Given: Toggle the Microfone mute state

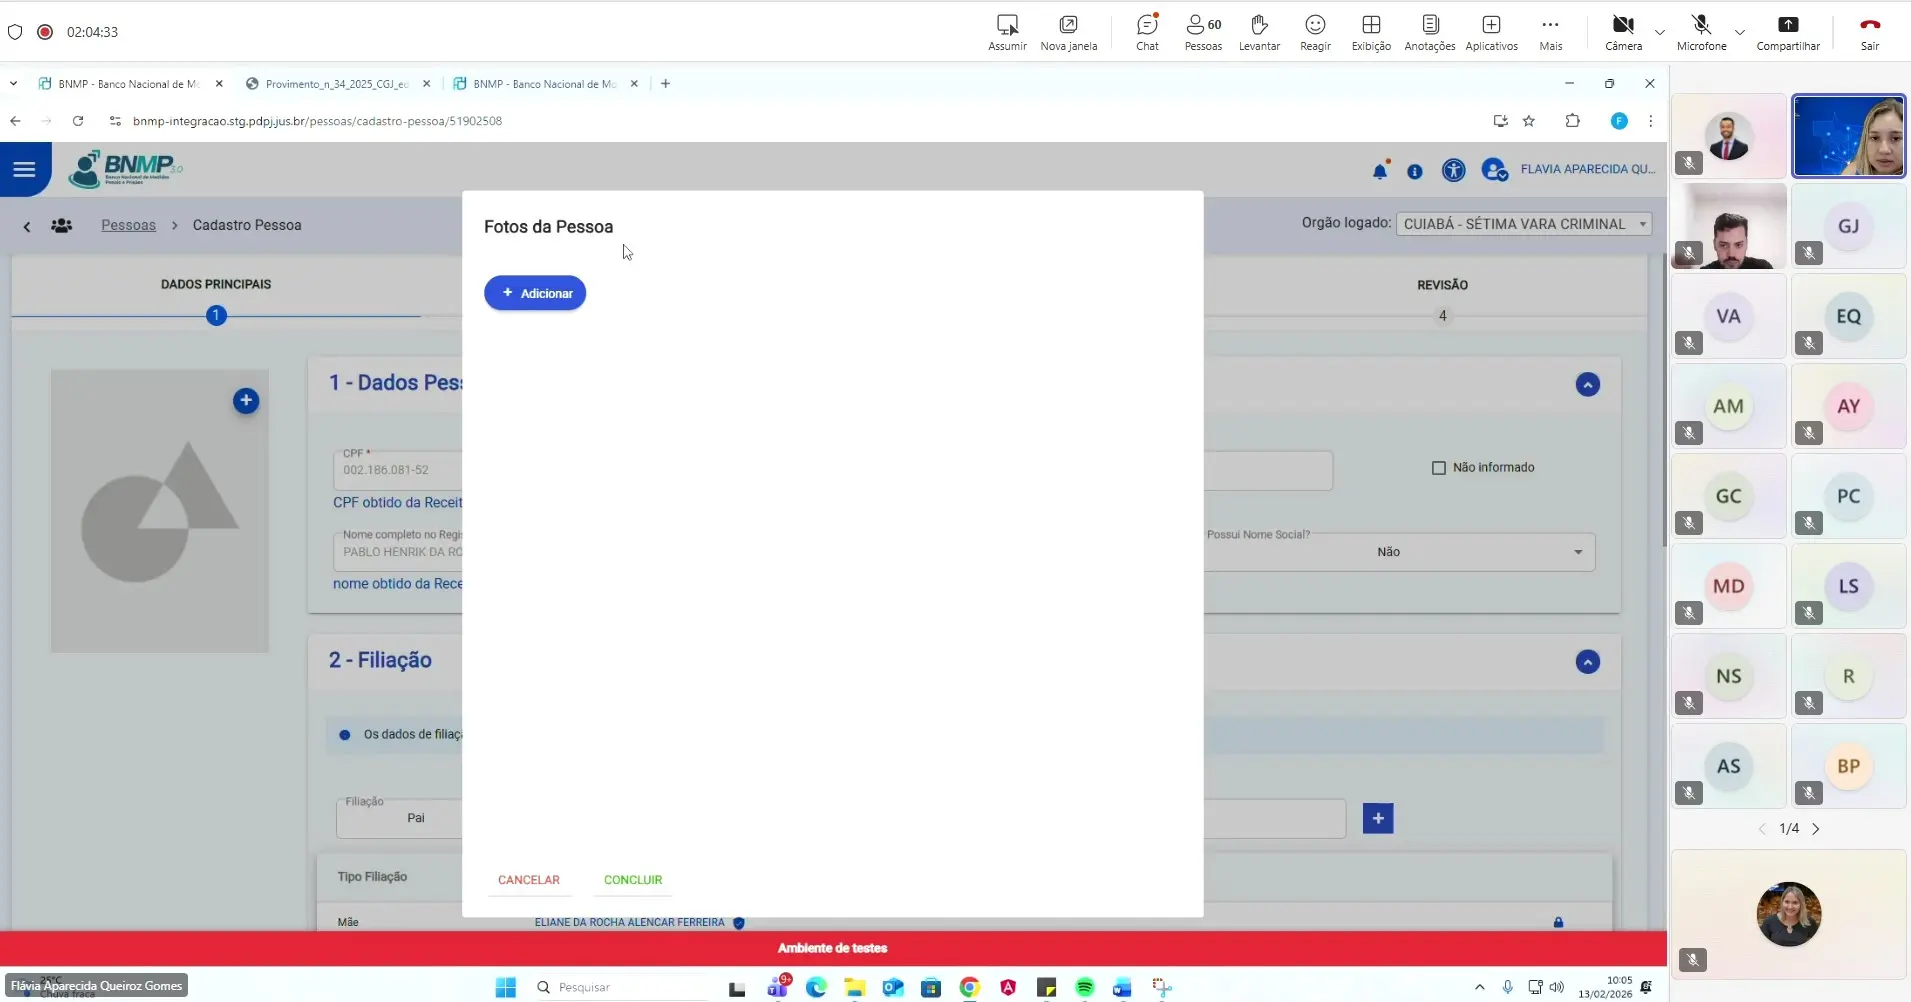Looking at the screenshot, I should 1700,31.
